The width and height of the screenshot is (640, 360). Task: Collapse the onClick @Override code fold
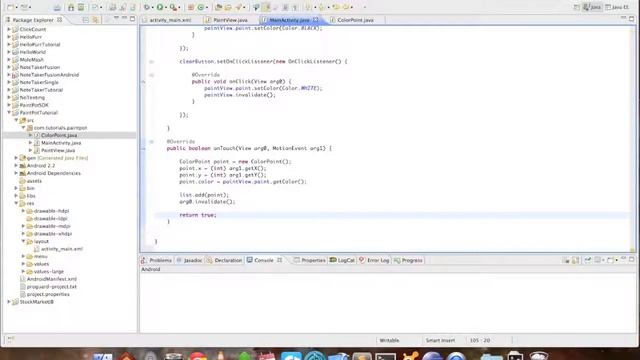(151, 75)
